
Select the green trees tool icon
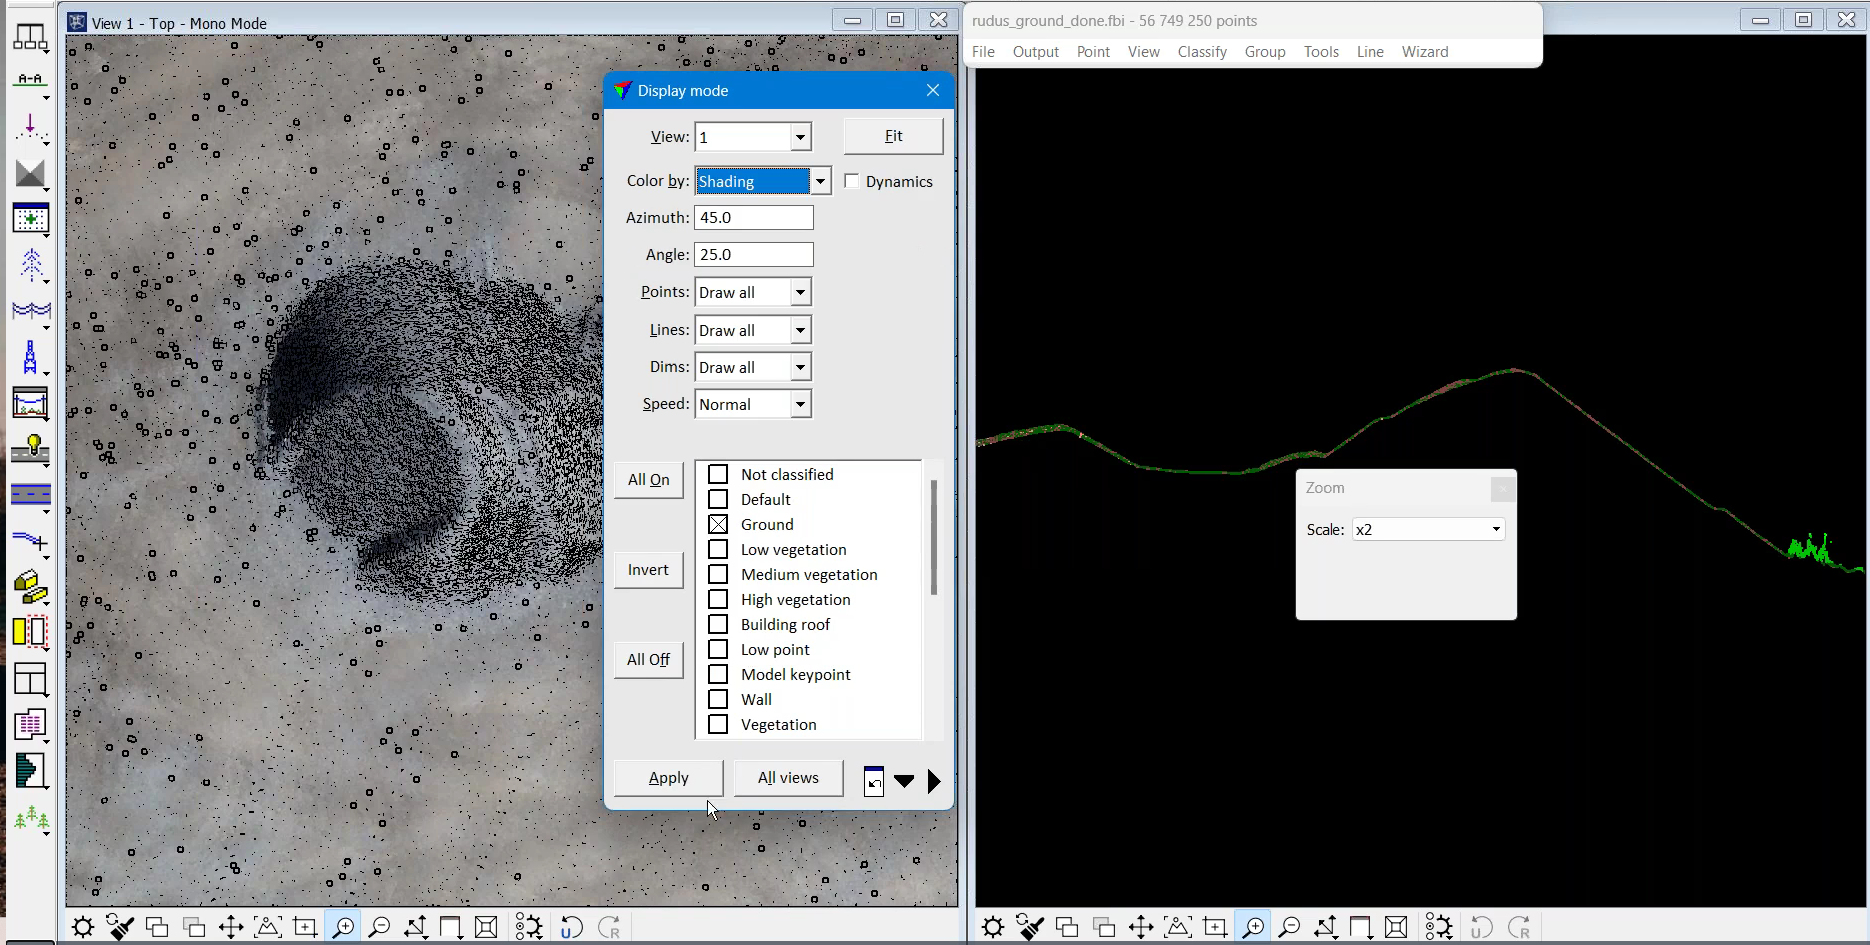pos(30,818)
